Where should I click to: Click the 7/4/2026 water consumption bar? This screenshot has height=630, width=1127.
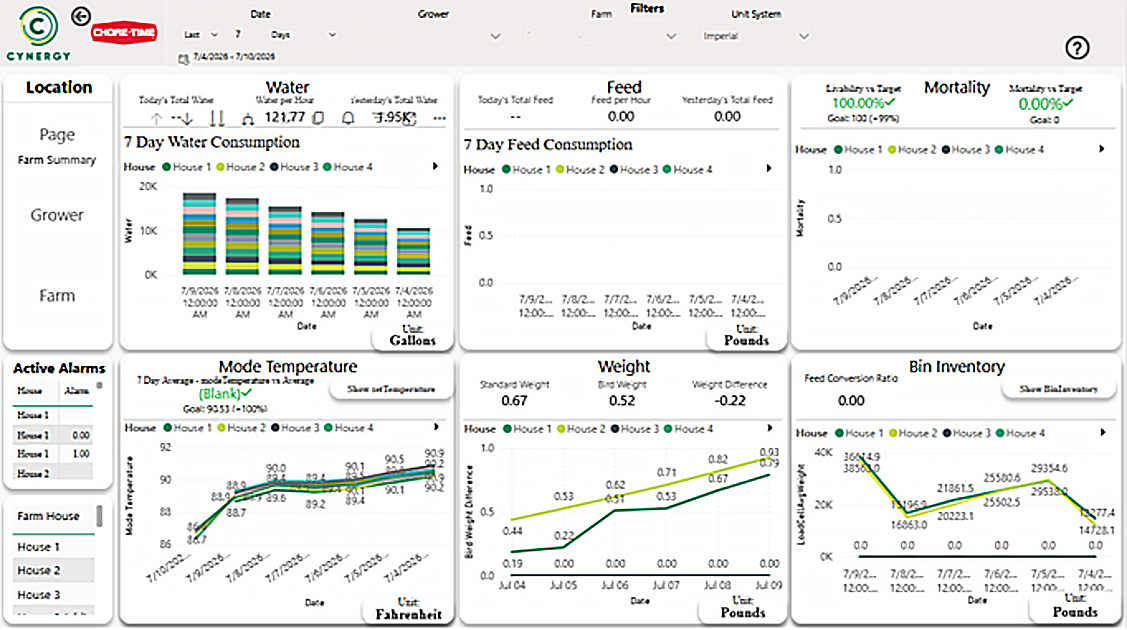pyautogui.click(x=413, y=251)
